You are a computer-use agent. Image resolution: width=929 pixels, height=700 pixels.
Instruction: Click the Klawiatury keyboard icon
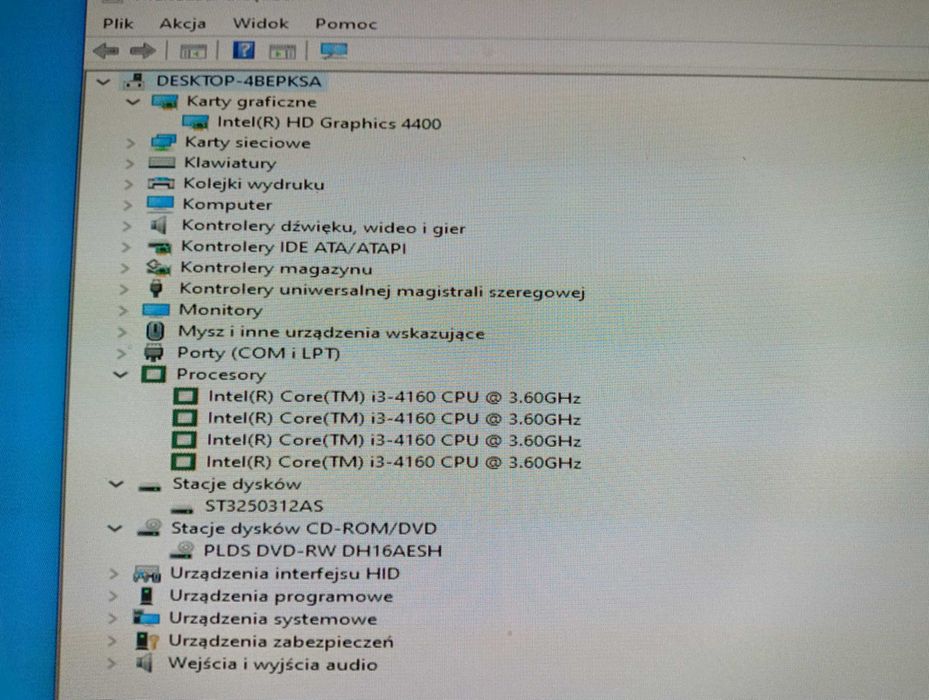point(162,162)
